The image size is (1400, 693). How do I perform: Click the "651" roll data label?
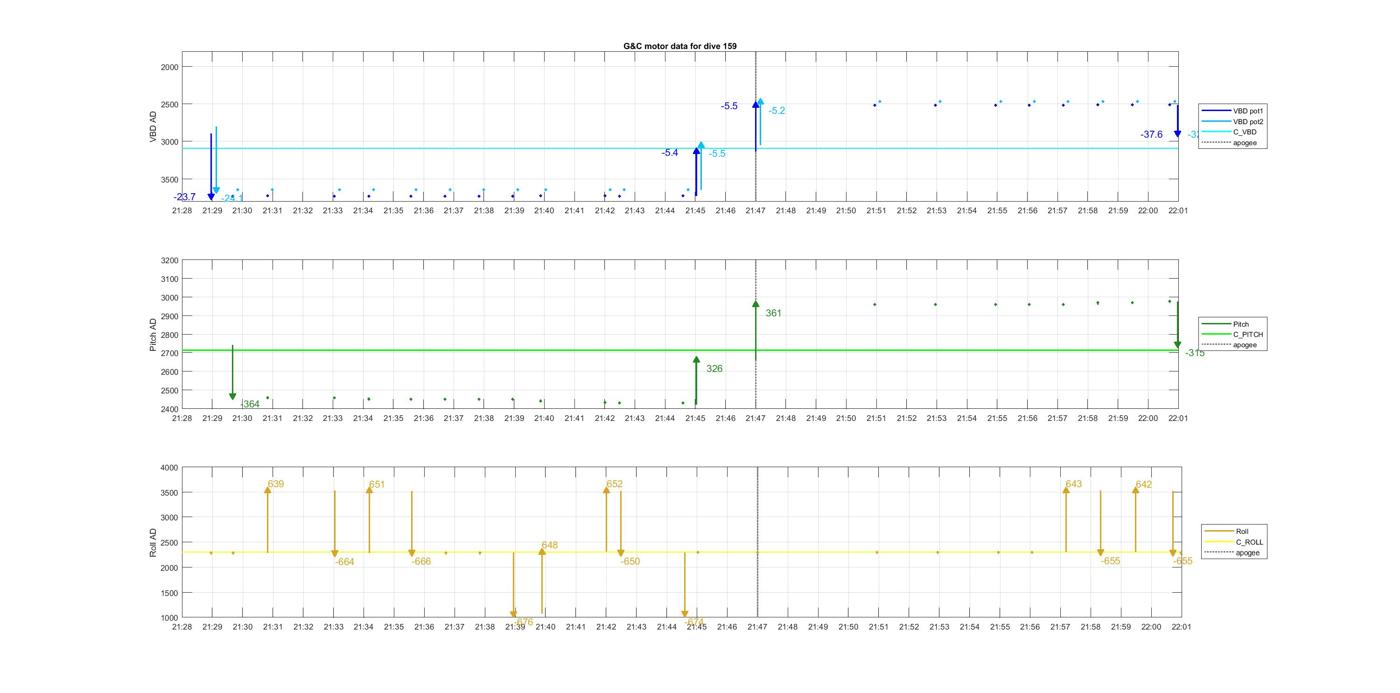click(x=377, y=484)
